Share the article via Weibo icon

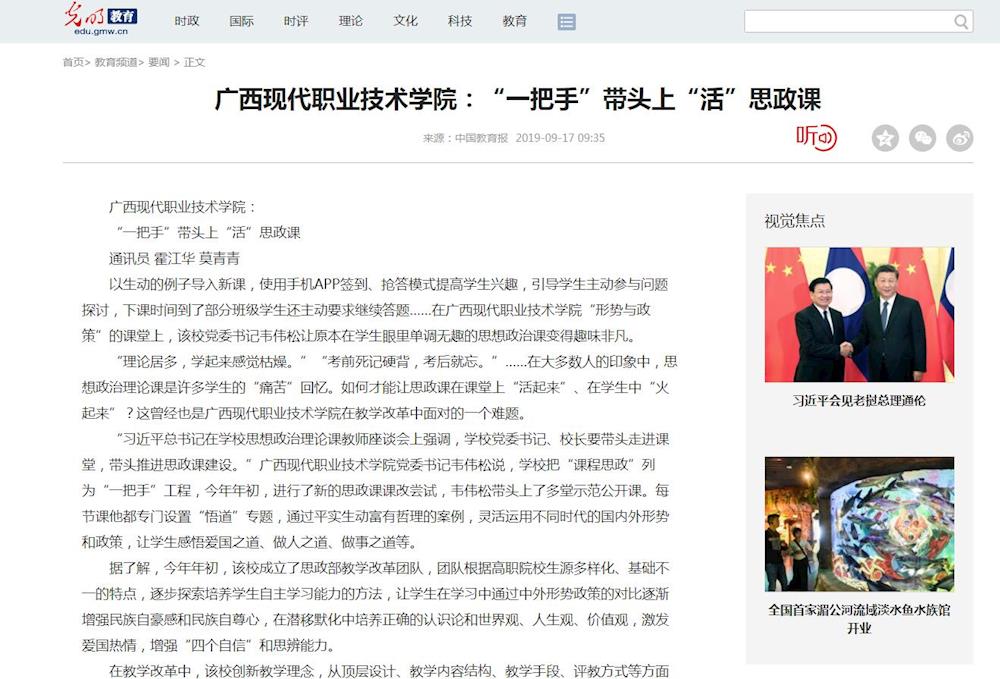(959, 138)
